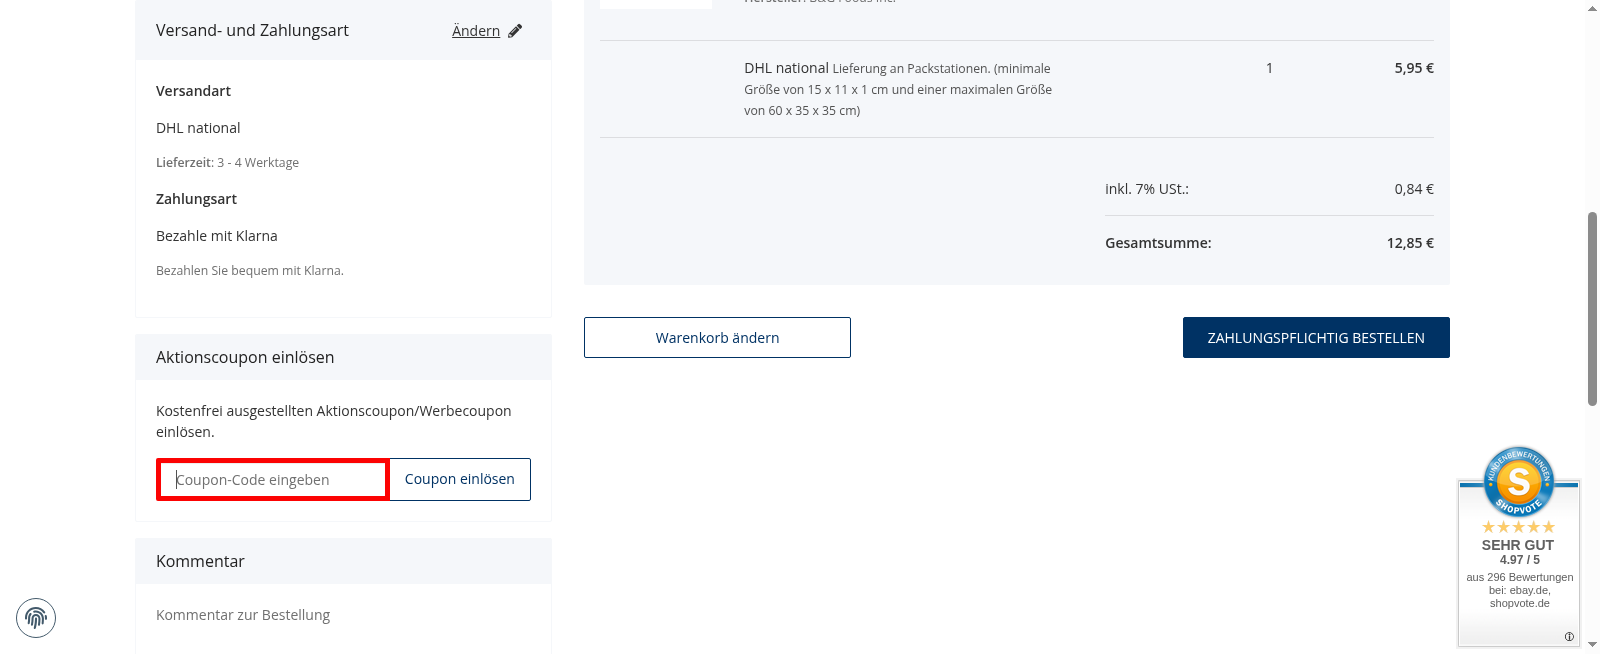This screenshot has width=1600, height=654.
Task: Click the Aktionscoupon einlösen section header
Action: 245,357
